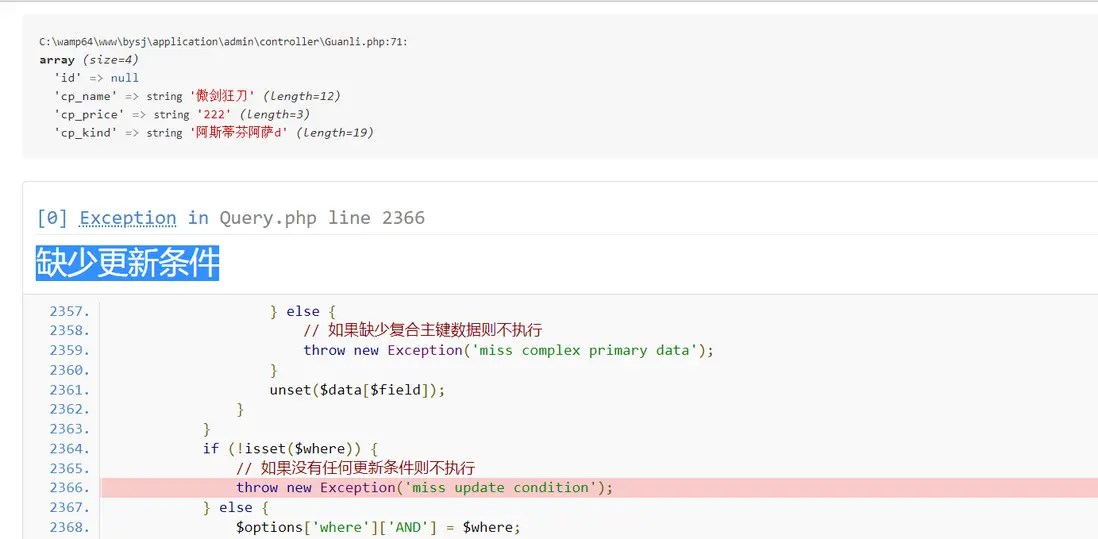Viewport: 1098px width, 539px height.
Task: Click the 'Query.php line 2366' header text
Action: point(322,218)
